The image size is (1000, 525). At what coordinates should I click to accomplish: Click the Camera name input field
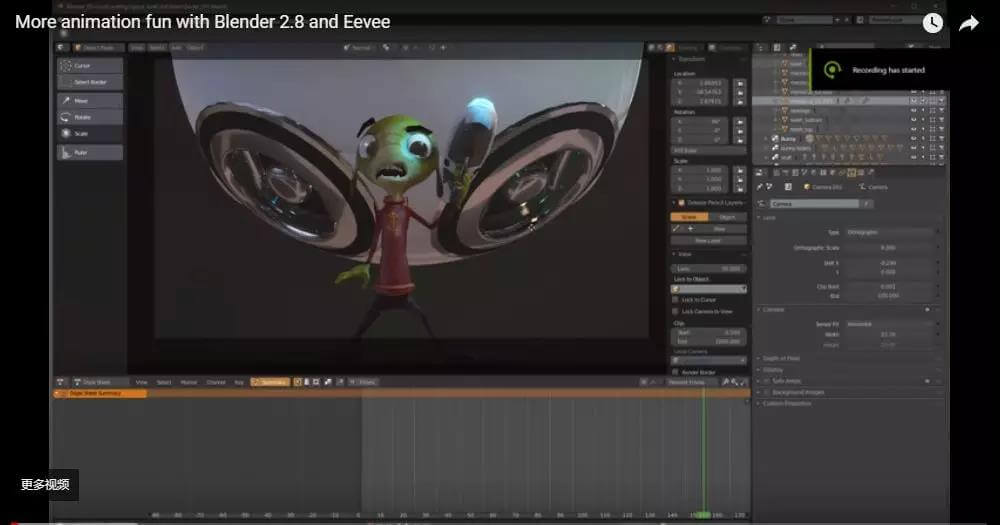pos(814,204)
